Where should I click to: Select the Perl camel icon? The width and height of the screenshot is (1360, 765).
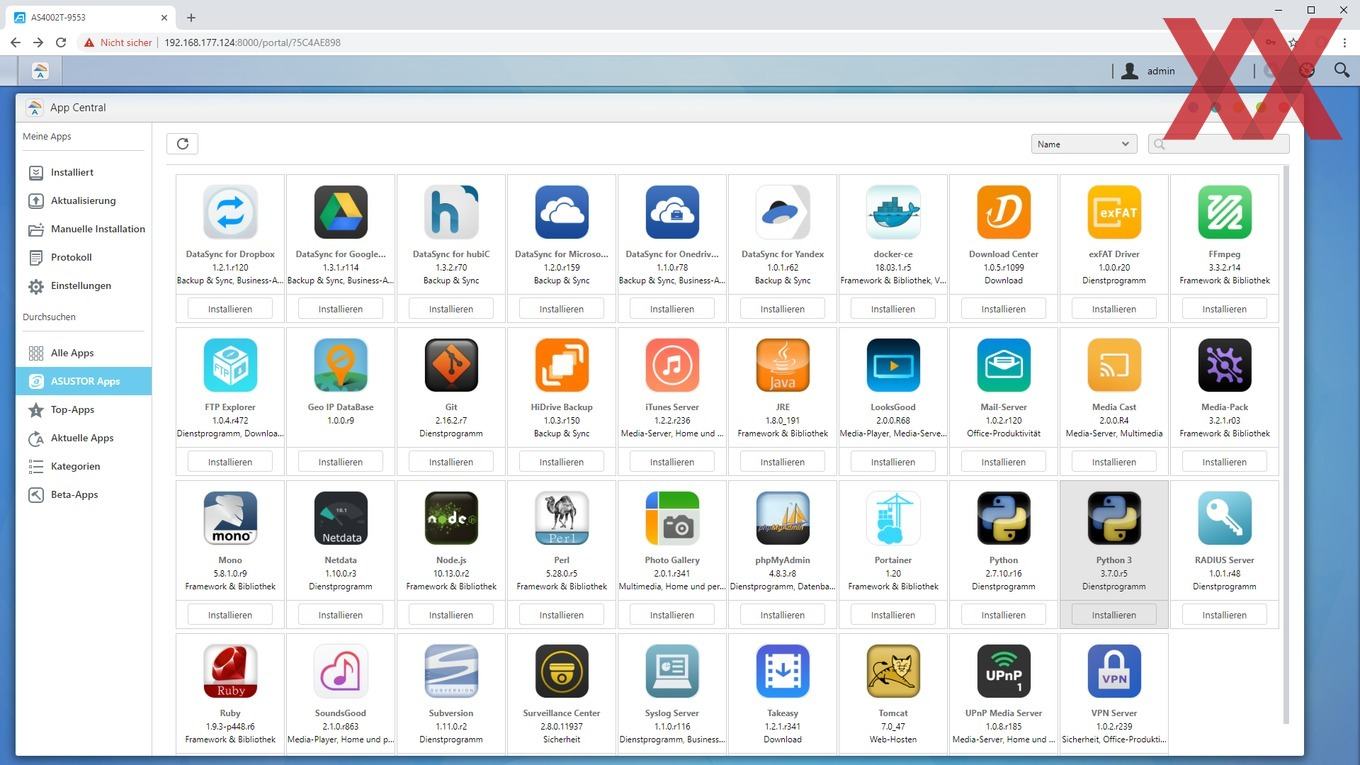click(x=561, y=518)
